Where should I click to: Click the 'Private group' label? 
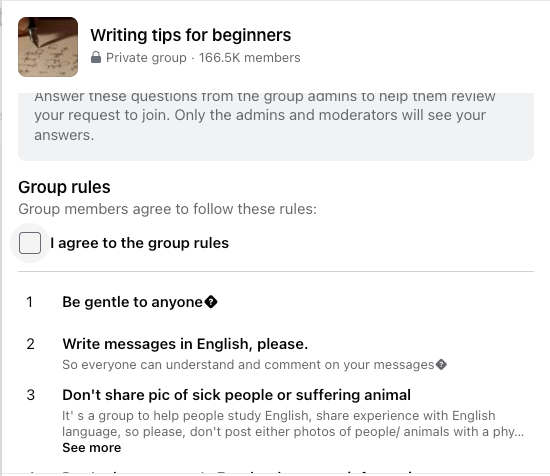point(146,58)
